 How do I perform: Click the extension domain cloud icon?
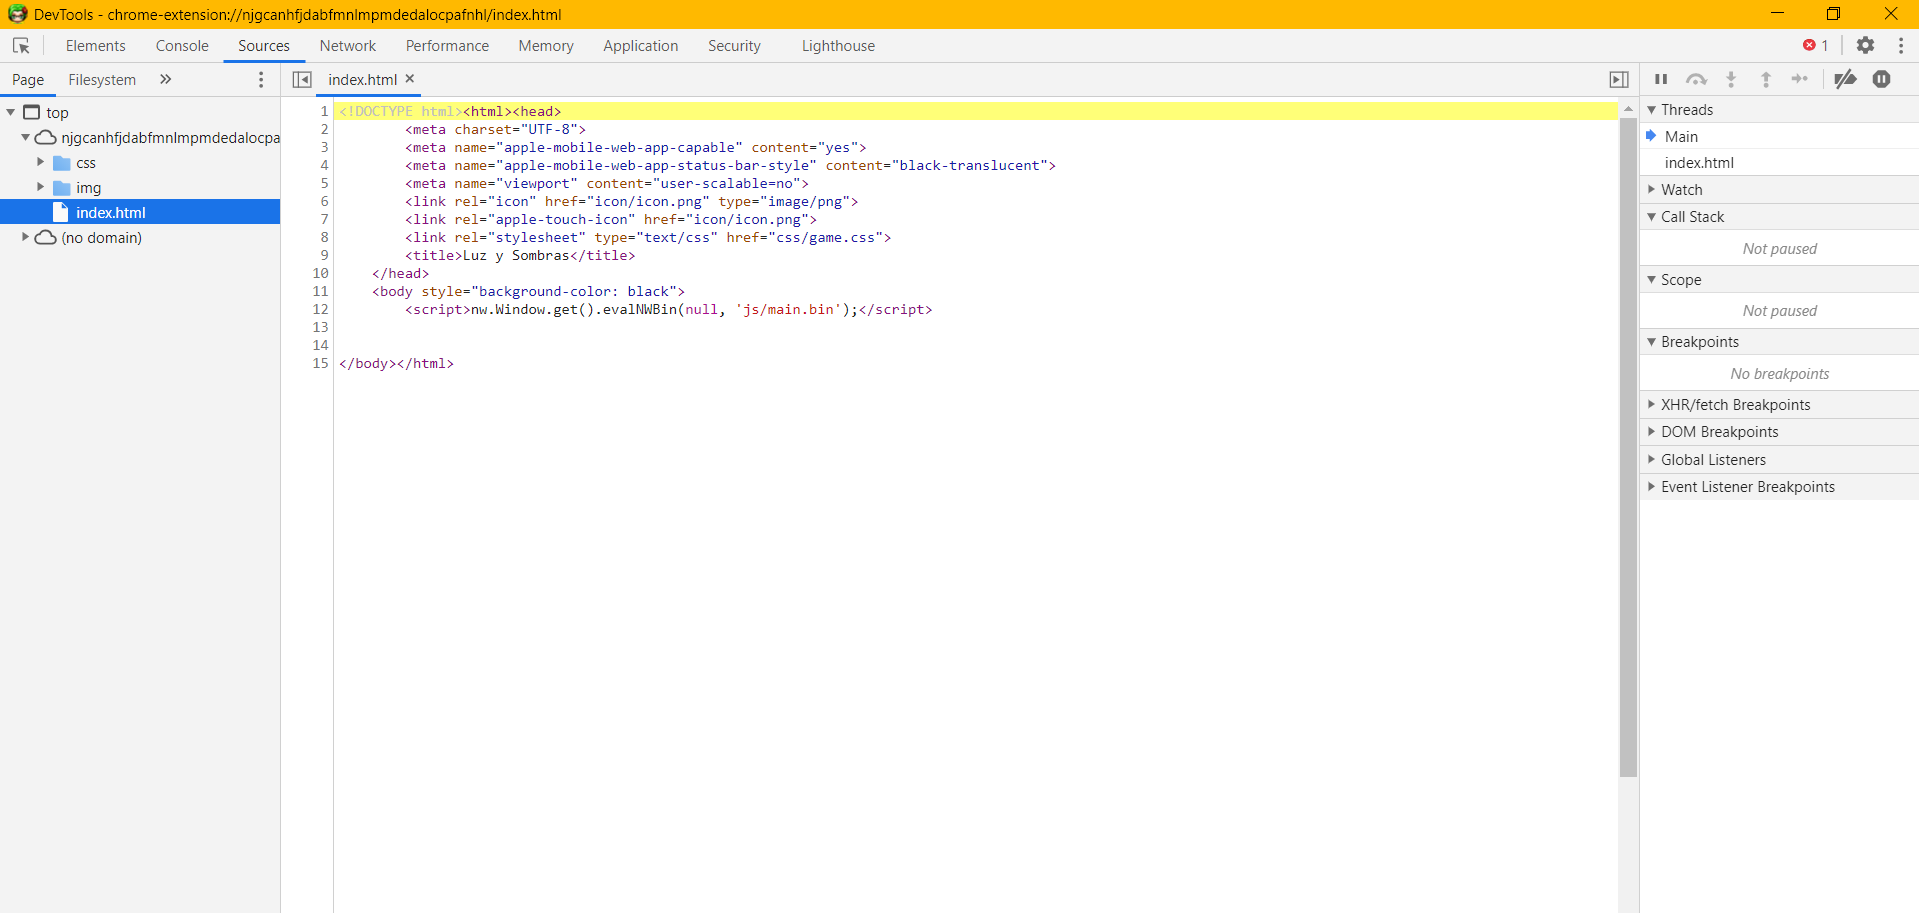[x=45, y=138]
